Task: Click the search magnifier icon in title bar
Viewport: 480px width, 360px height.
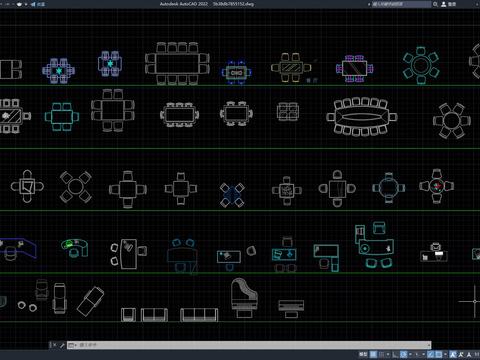Action: (435, 4)
